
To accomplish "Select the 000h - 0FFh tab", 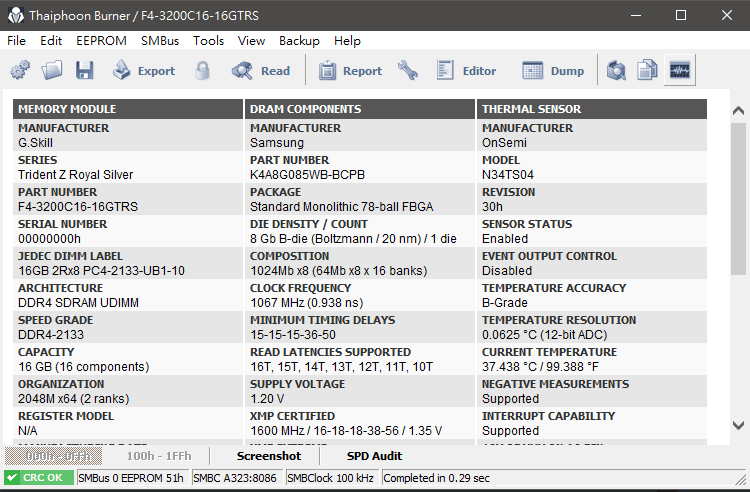I will (54, 456).
